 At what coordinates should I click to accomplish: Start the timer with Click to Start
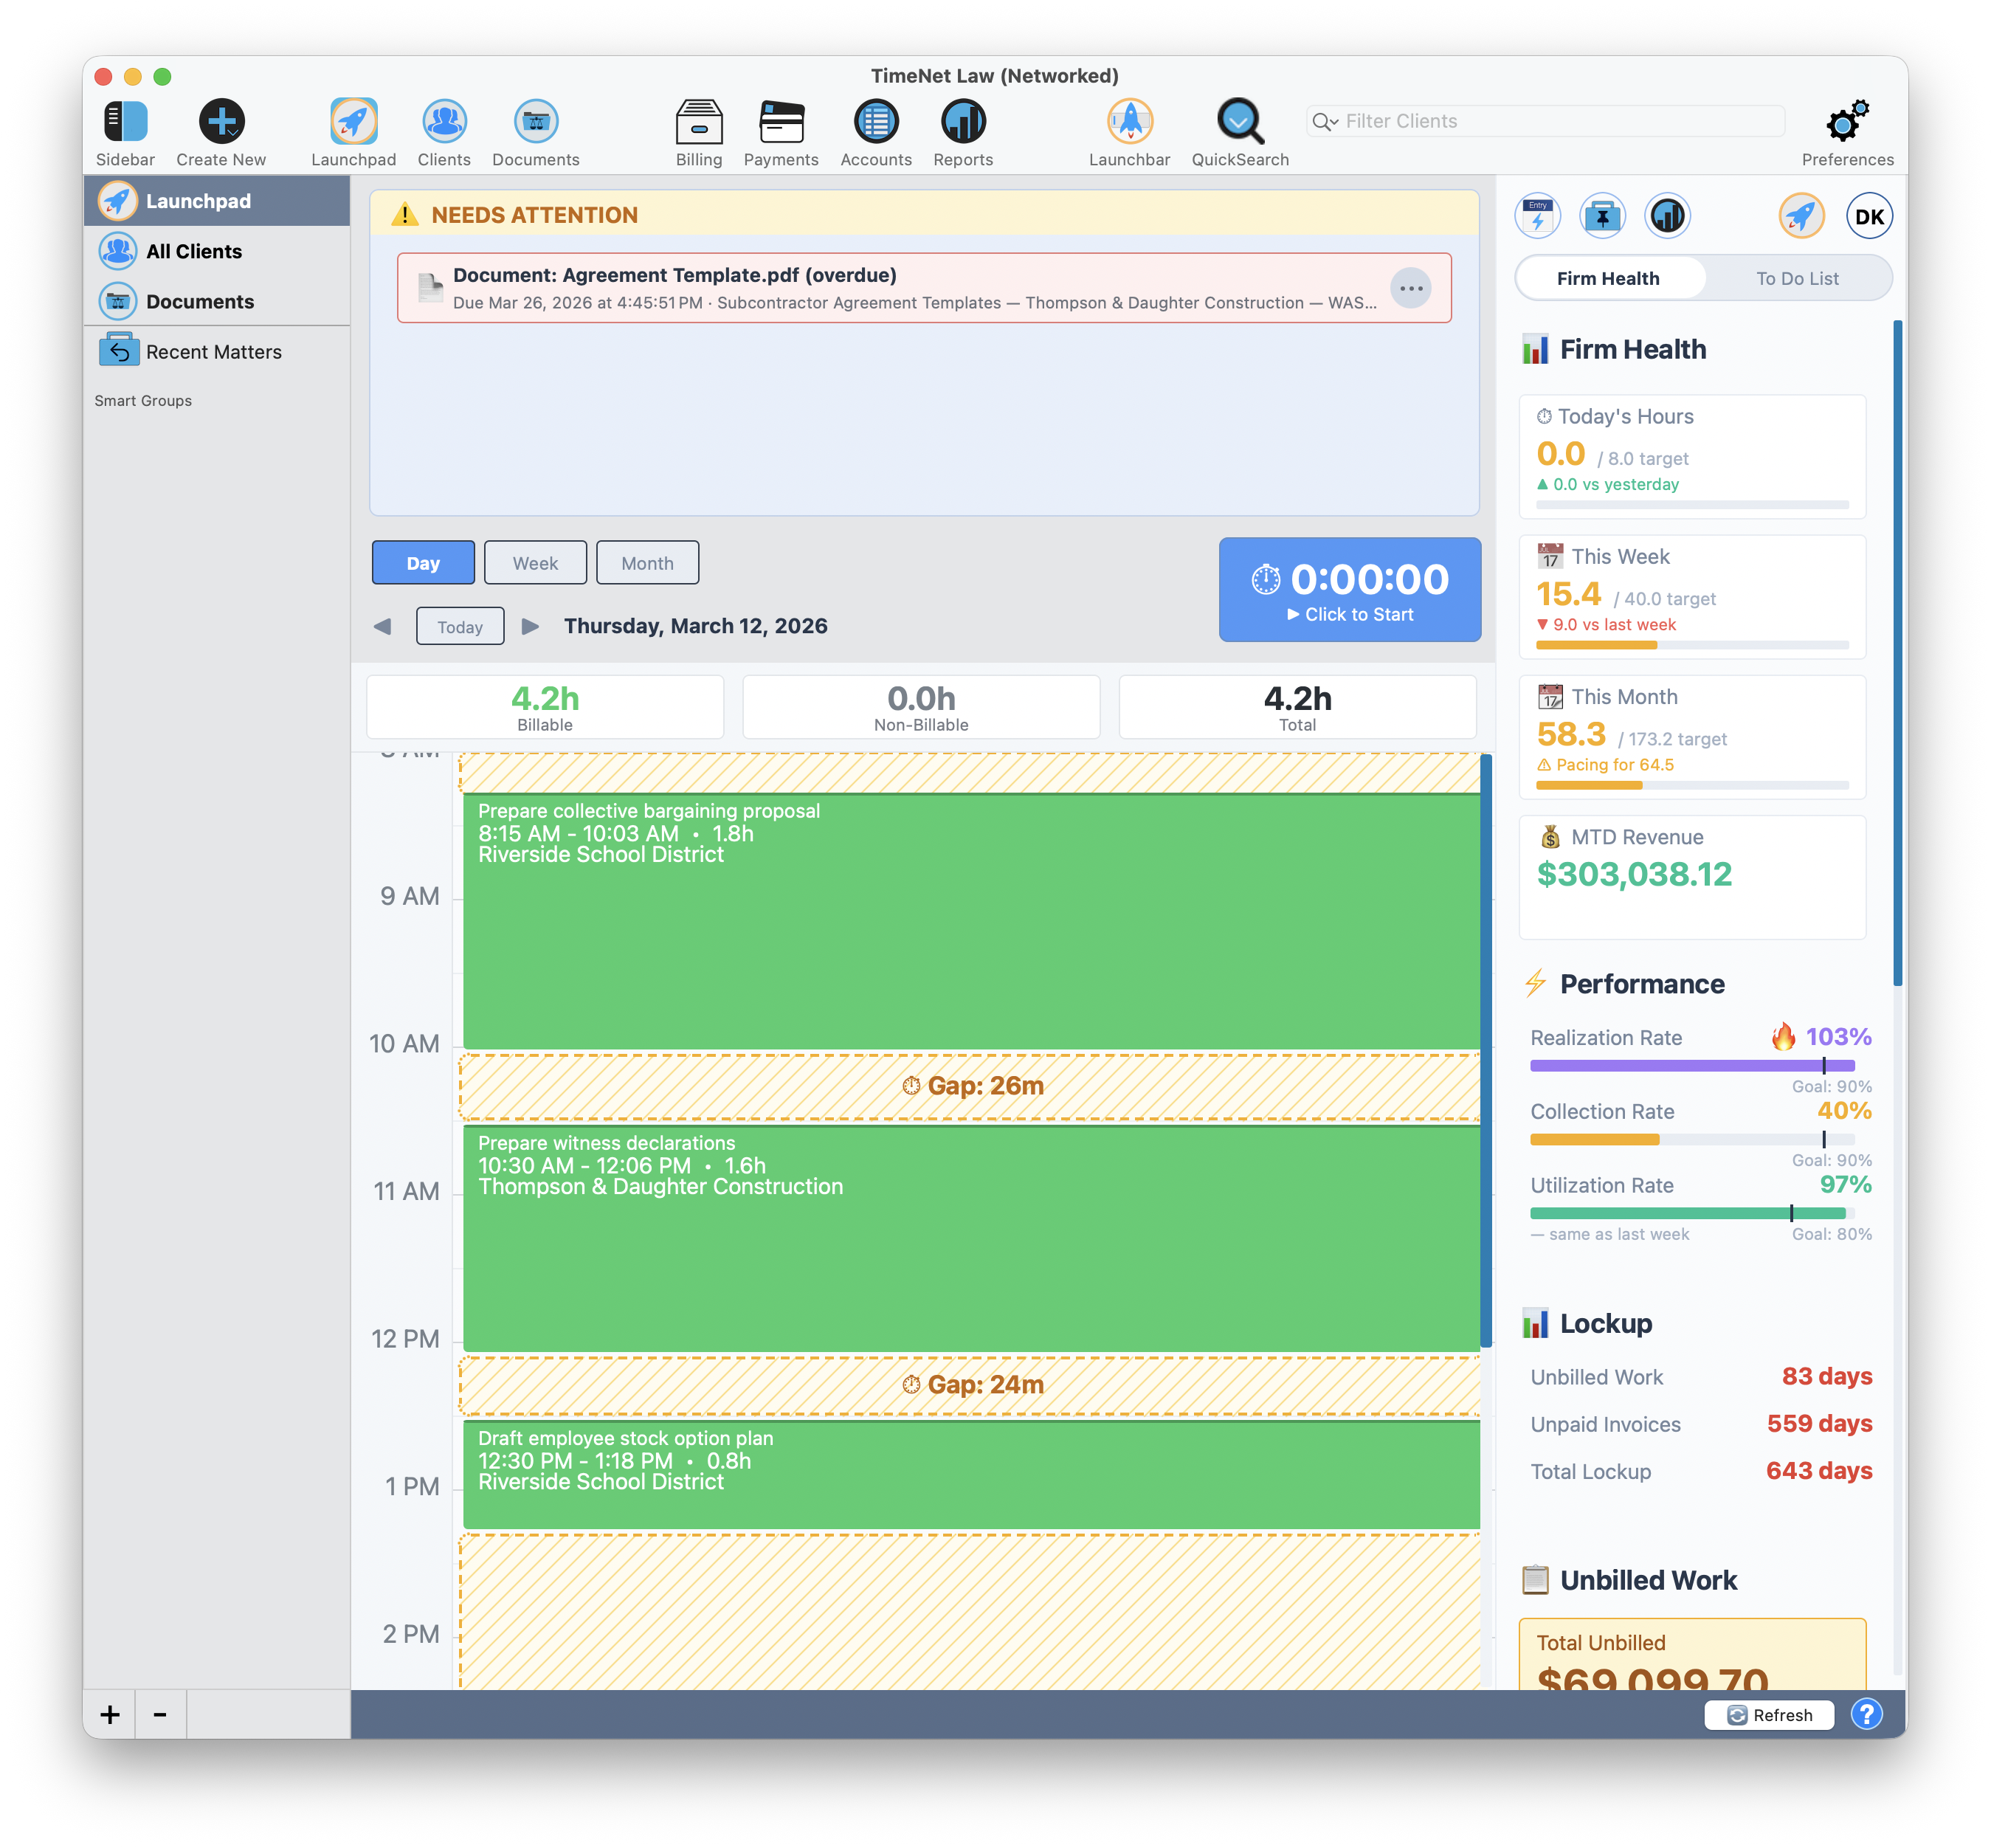coord(1350,591)
